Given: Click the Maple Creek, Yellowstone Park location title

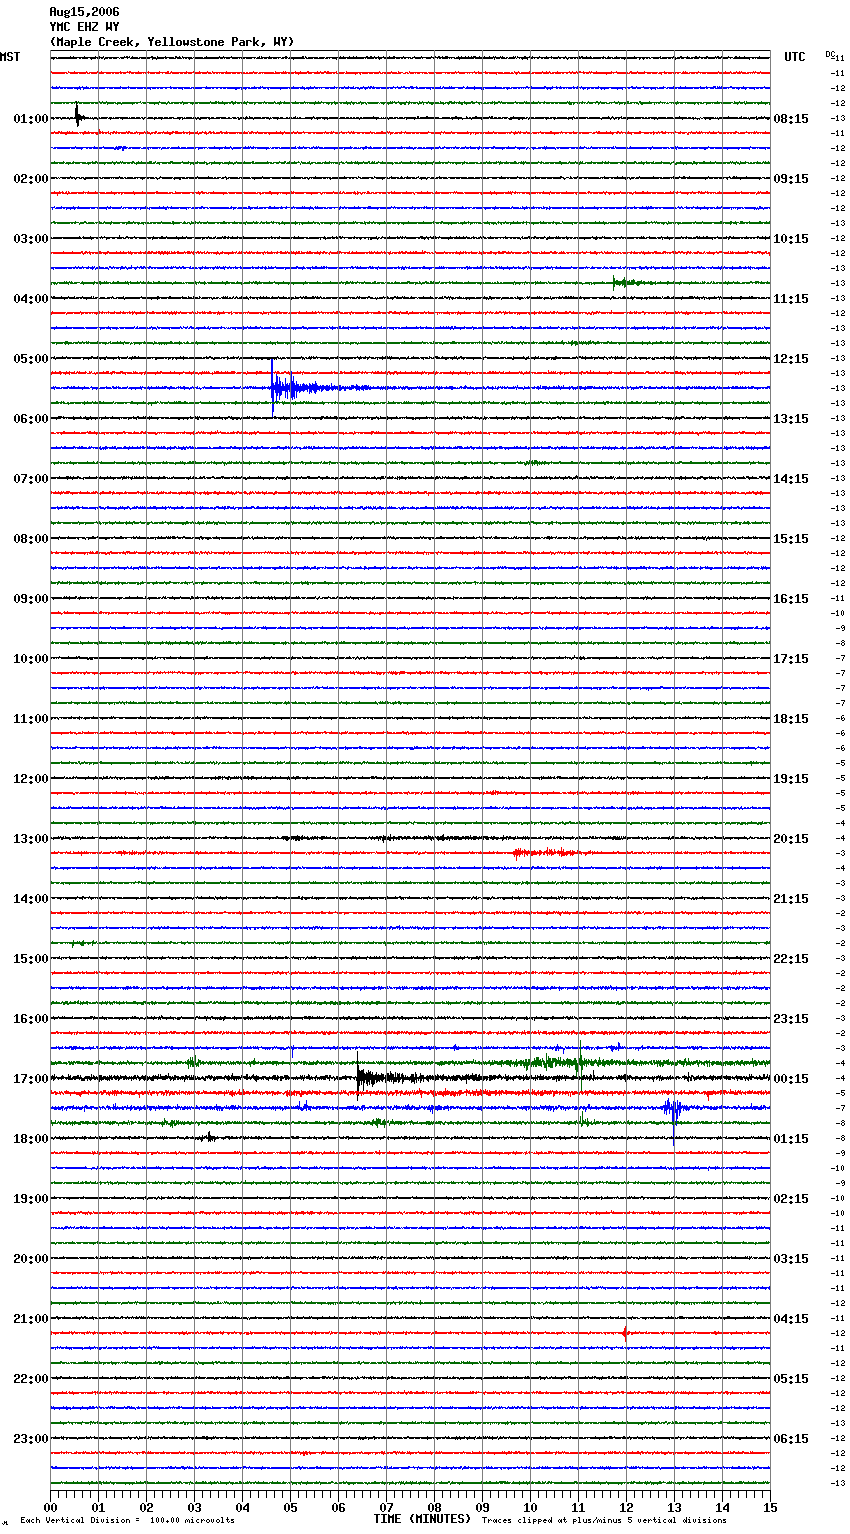Looking at the screenshot, I should (172, 42).
